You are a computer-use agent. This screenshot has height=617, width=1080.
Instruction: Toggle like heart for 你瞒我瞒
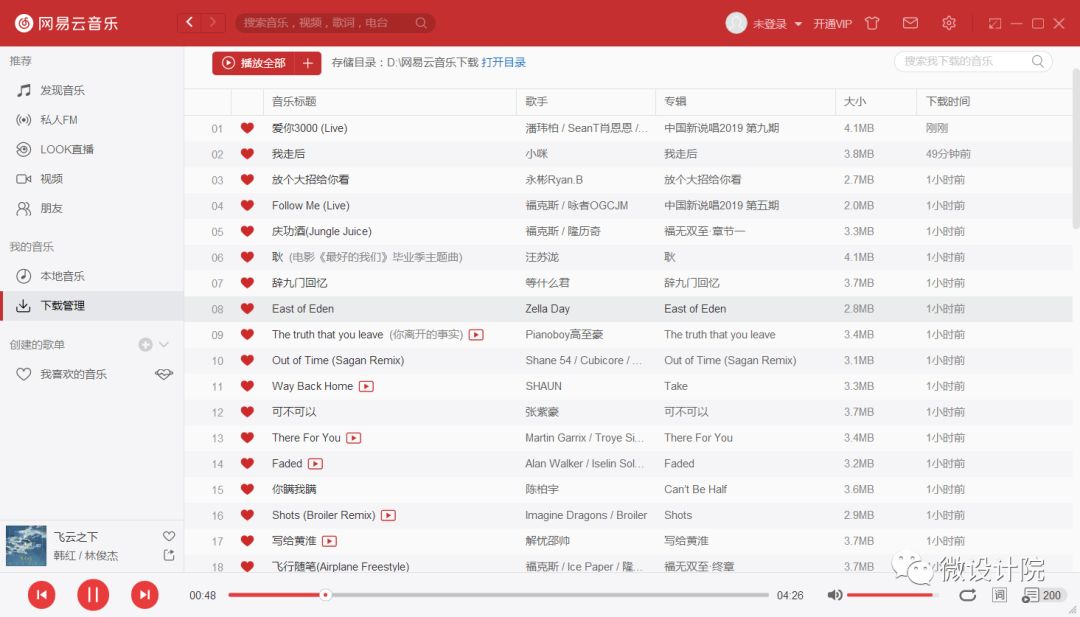[247, 490]
